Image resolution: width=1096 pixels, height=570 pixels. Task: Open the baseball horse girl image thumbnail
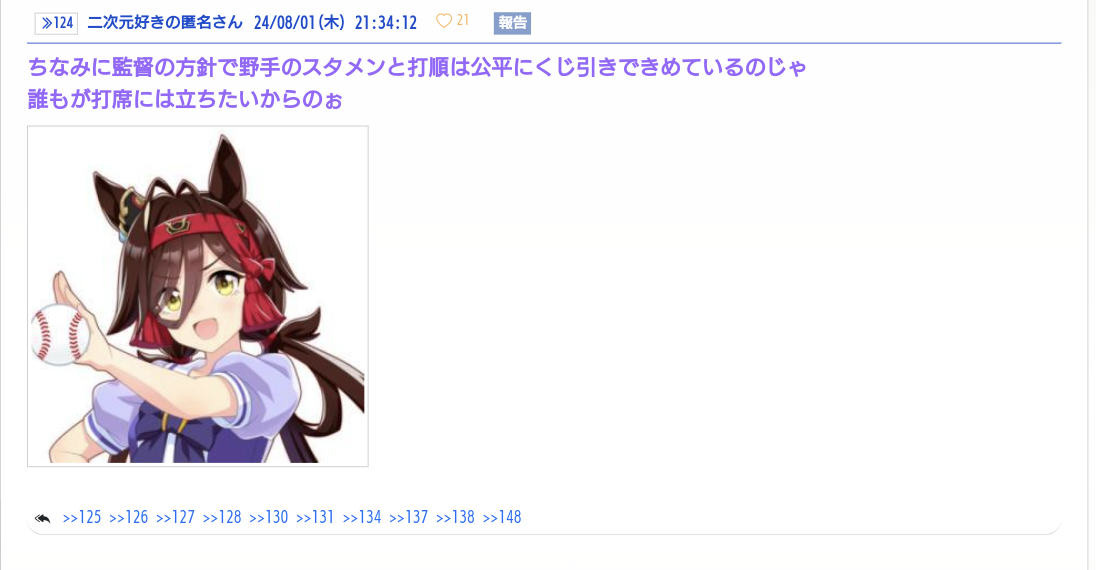click(x=198, y=296)
